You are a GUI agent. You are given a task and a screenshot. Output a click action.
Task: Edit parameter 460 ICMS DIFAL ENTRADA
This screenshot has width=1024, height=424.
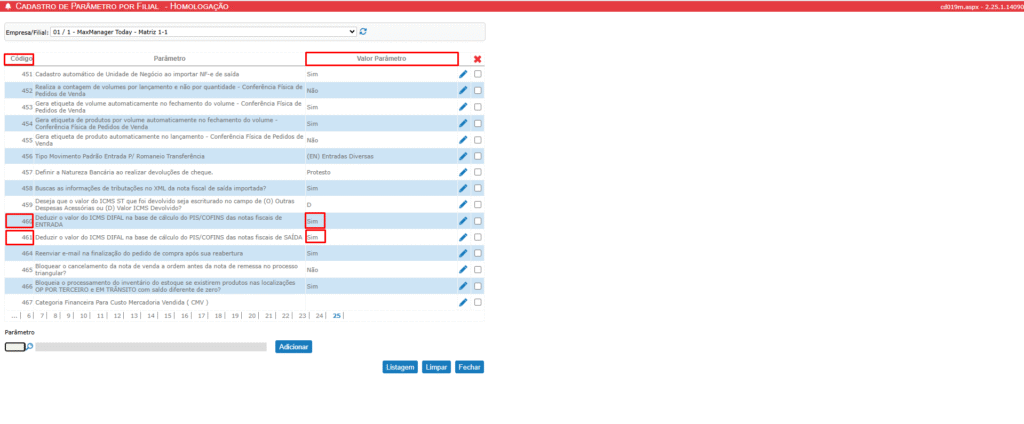click(463, 221)
